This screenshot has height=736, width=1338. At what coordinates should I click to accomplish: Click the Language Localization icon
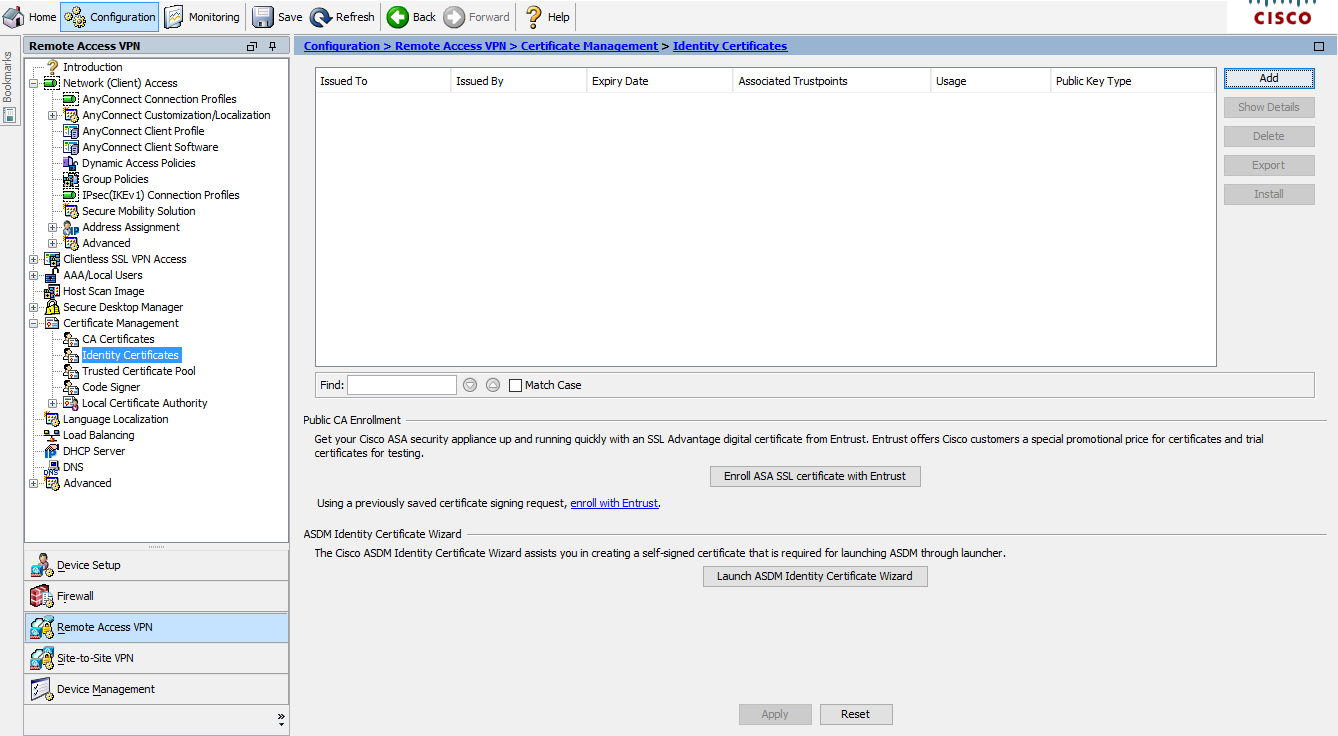coord(52,419)
